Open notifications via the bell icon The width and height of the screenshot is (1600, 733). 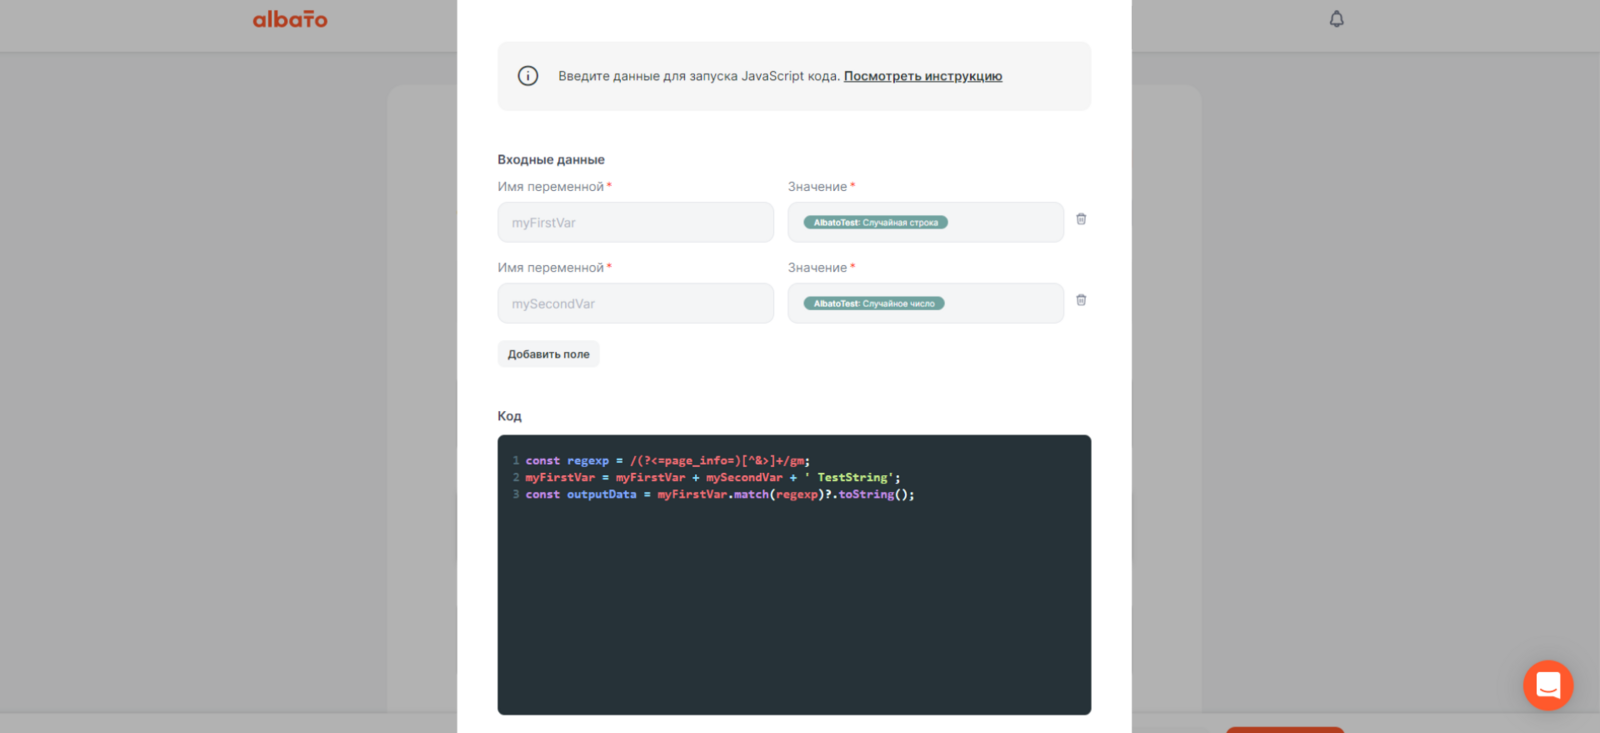(1336, 19)
